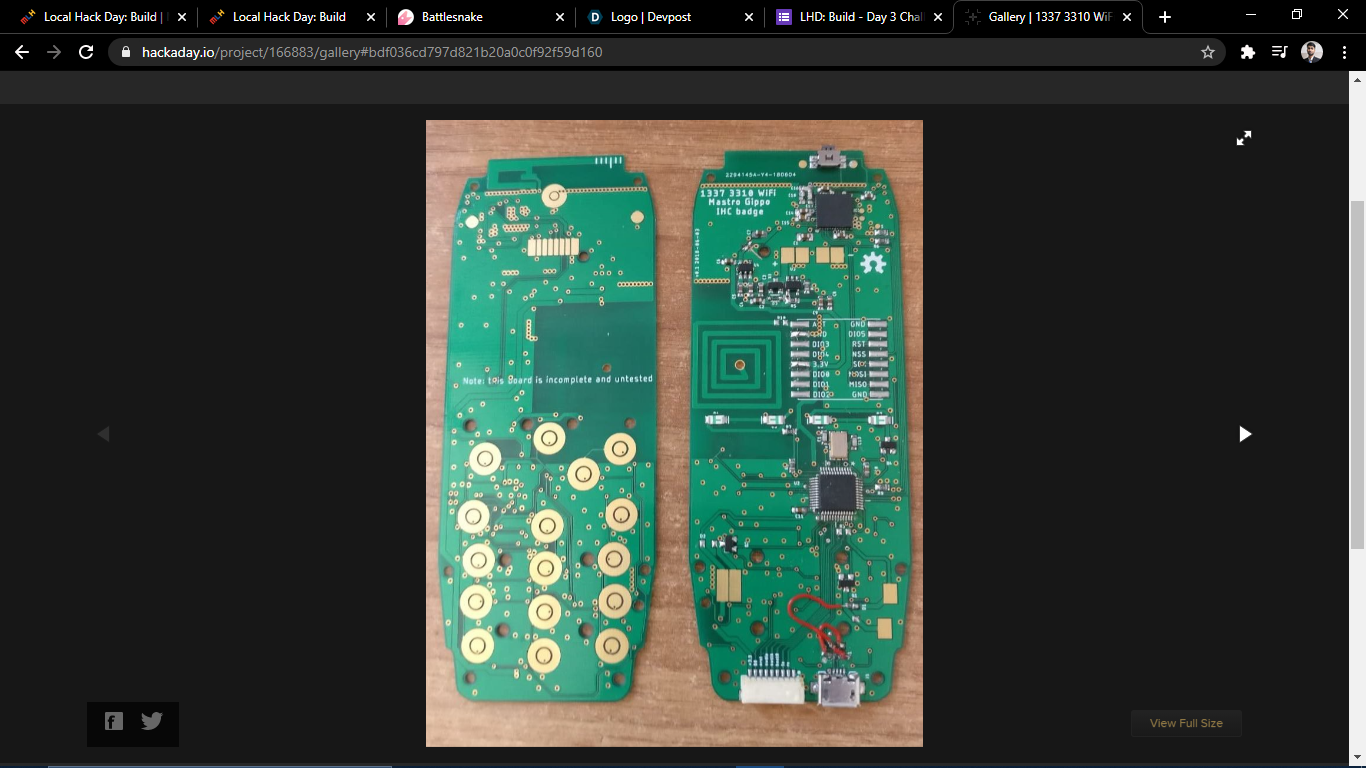View the site lock security info

pos(126,52)
